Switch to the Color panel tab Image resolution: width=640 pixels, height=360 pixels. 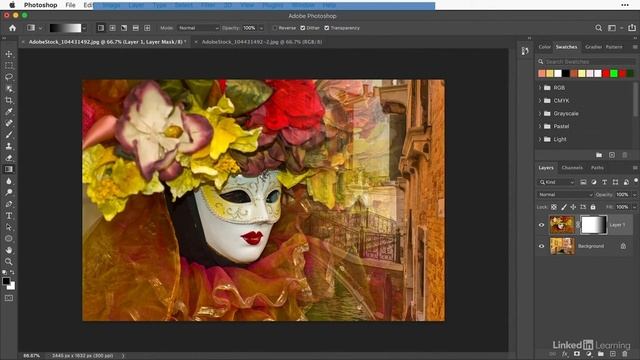[544, 47]
